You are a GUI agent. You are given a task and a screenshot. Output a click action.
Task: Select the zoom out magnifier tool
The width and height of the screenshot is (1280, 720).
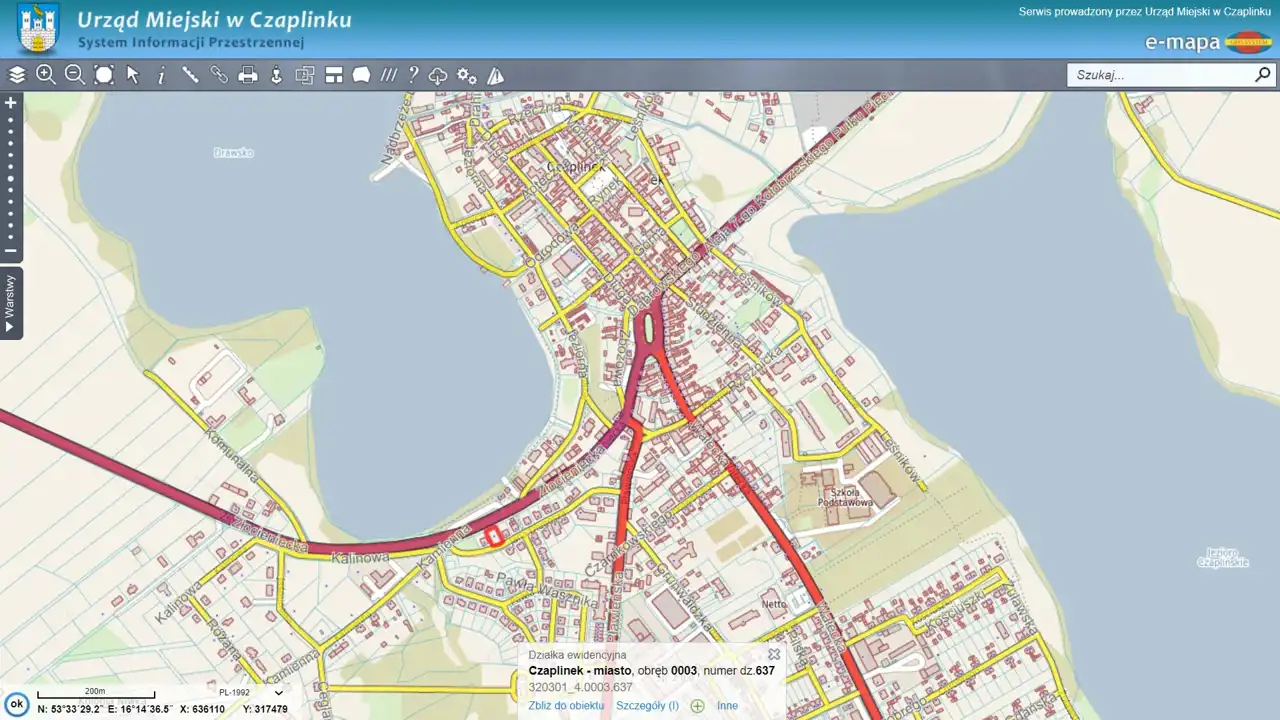pos(75,75)
